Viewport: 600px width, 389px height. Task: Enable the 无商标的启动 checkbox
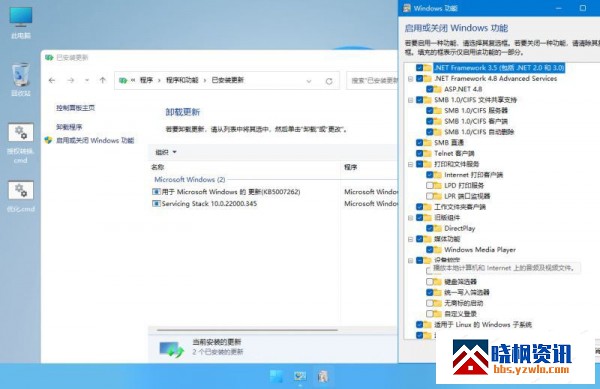click(x=429, y=303)
